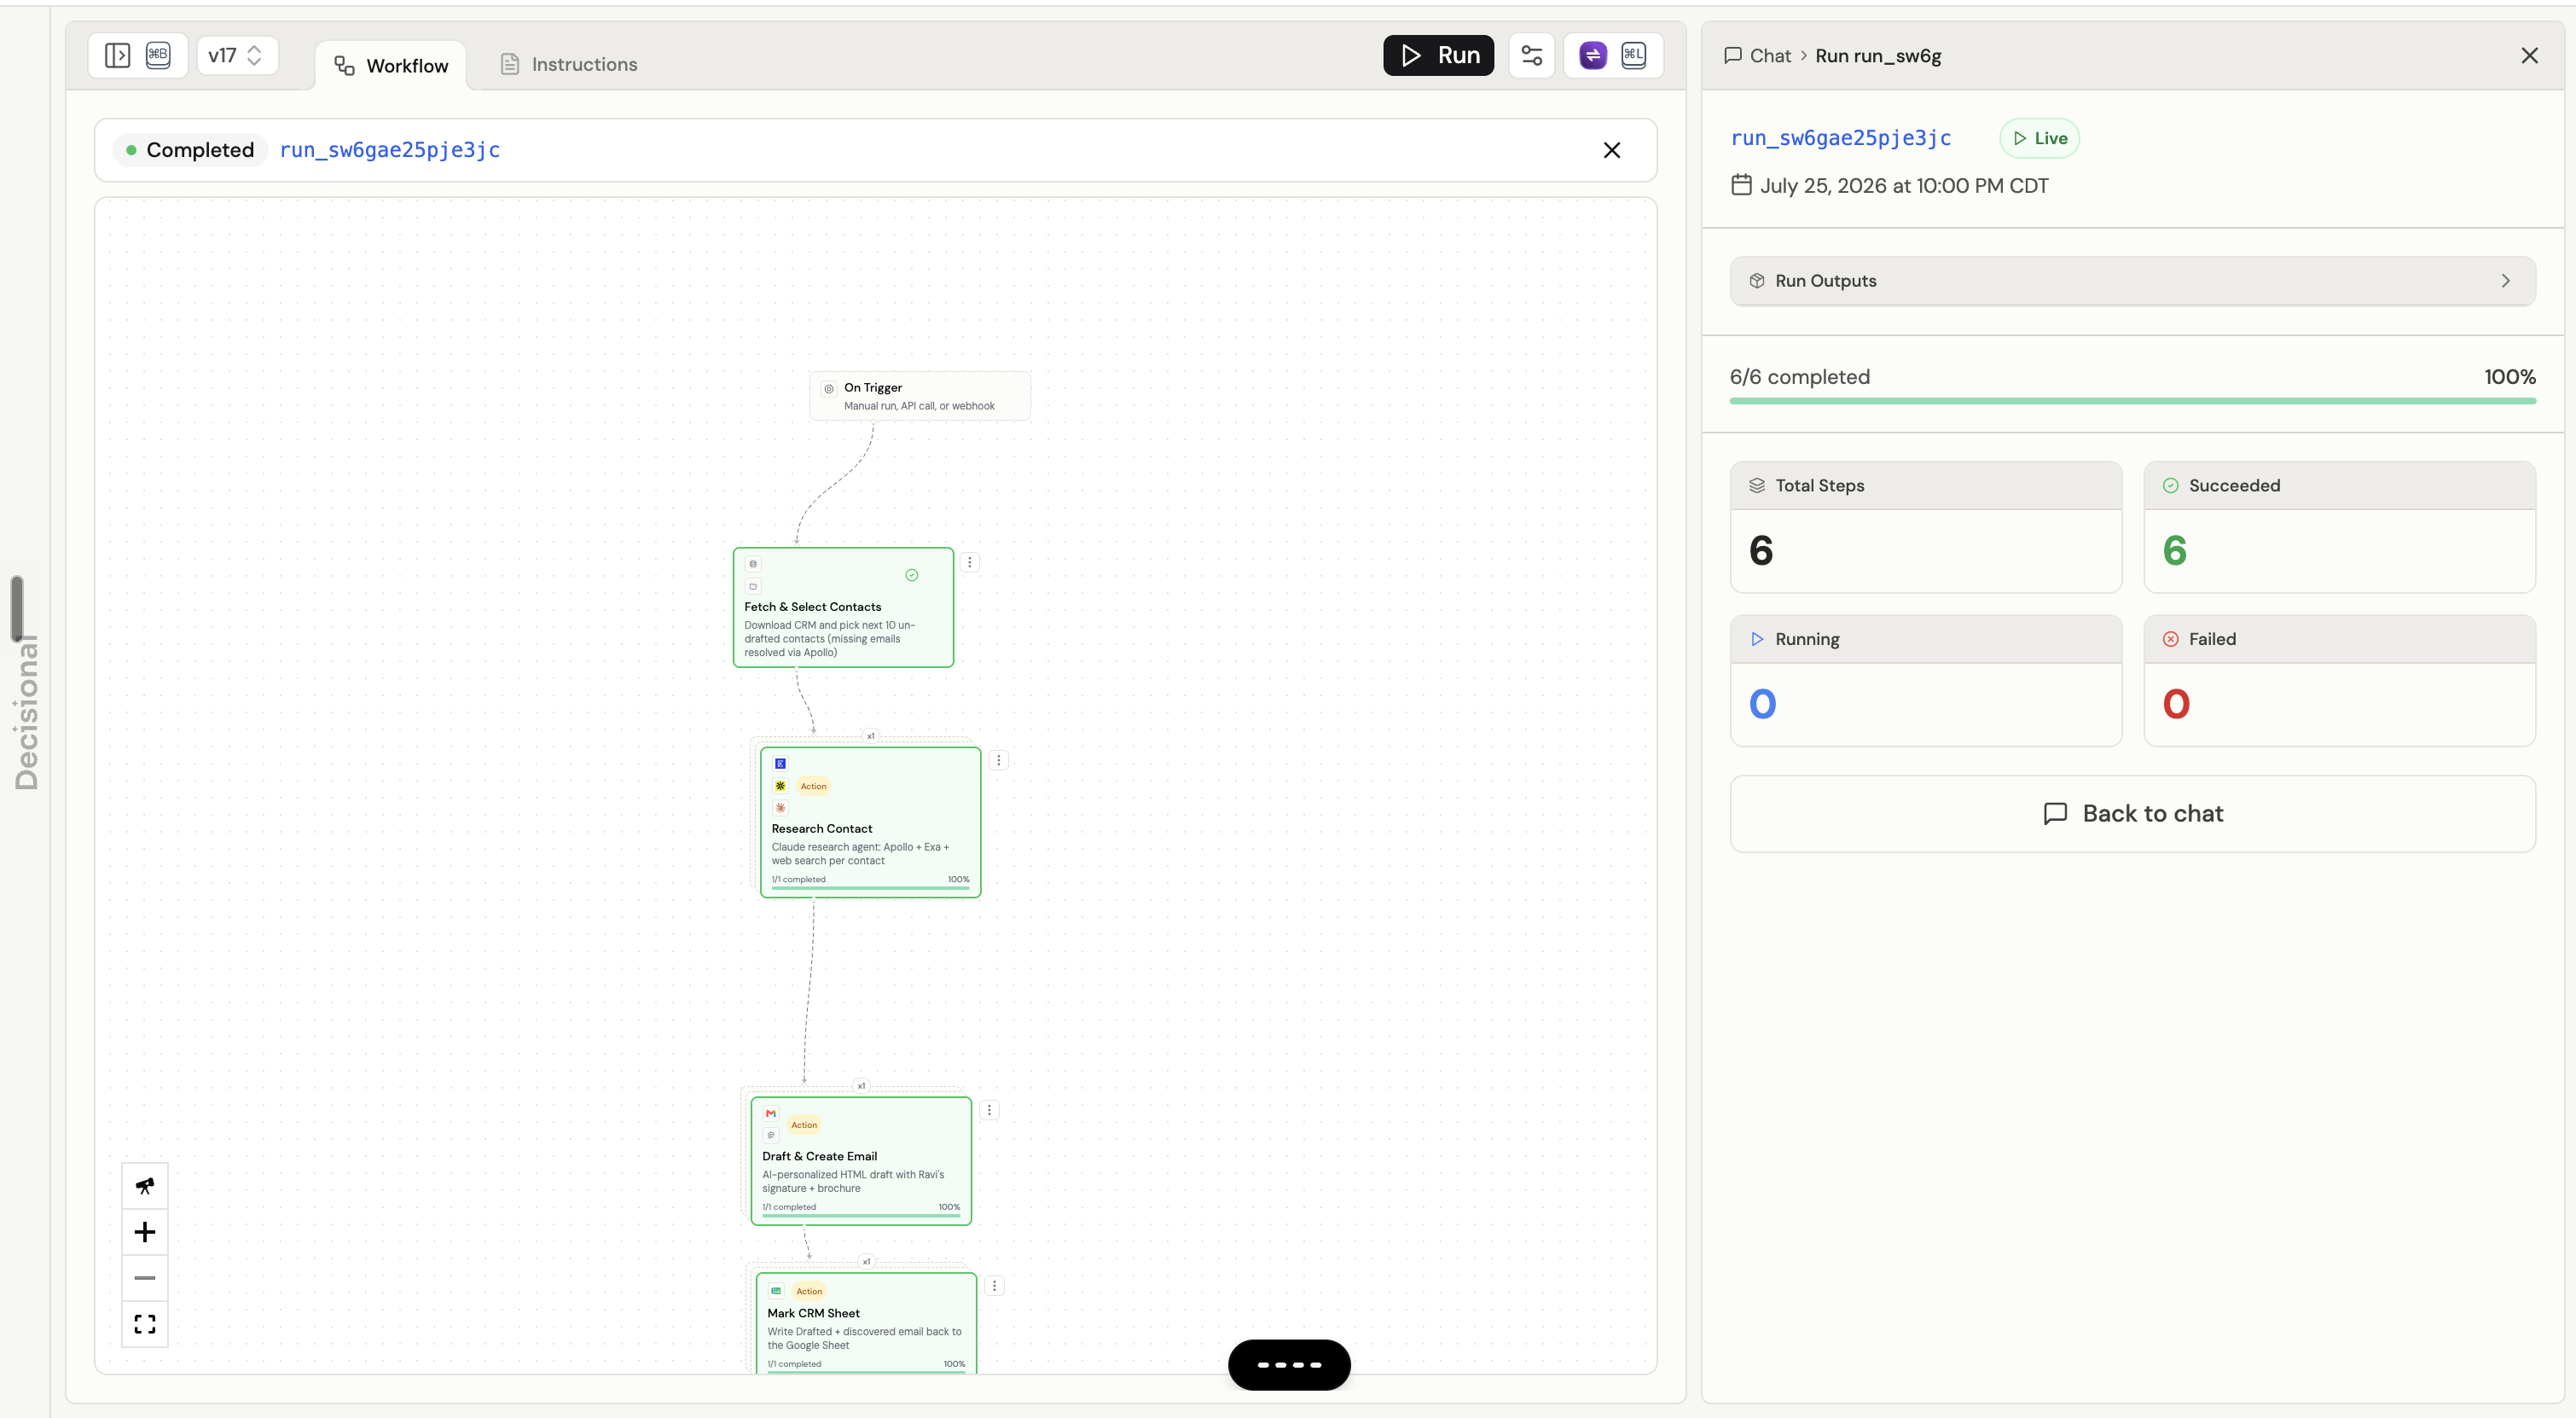This screenshot has width=2576, height=1418.
Task: Click the Total Steps card
Action: (1926, 527)
